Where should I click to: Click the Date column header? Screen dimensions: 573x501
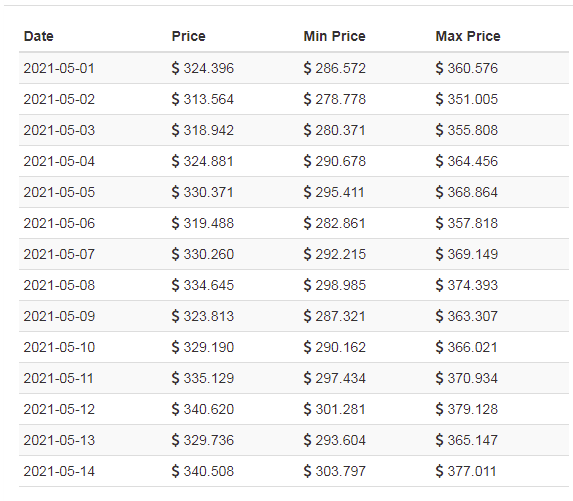(x=39, y=36)
